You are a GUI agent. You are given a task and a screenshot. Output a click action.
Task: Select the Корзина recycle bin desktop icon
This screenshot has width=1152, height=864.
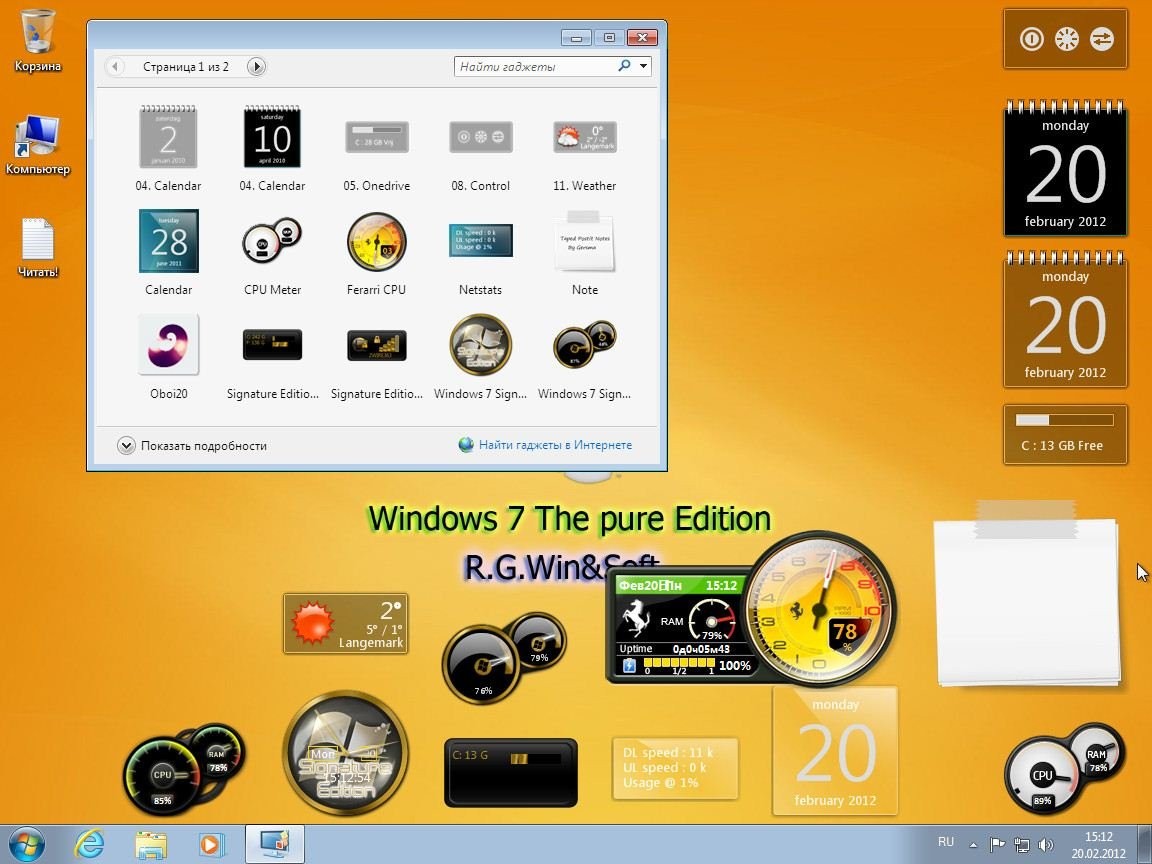[x=37, y=41]
